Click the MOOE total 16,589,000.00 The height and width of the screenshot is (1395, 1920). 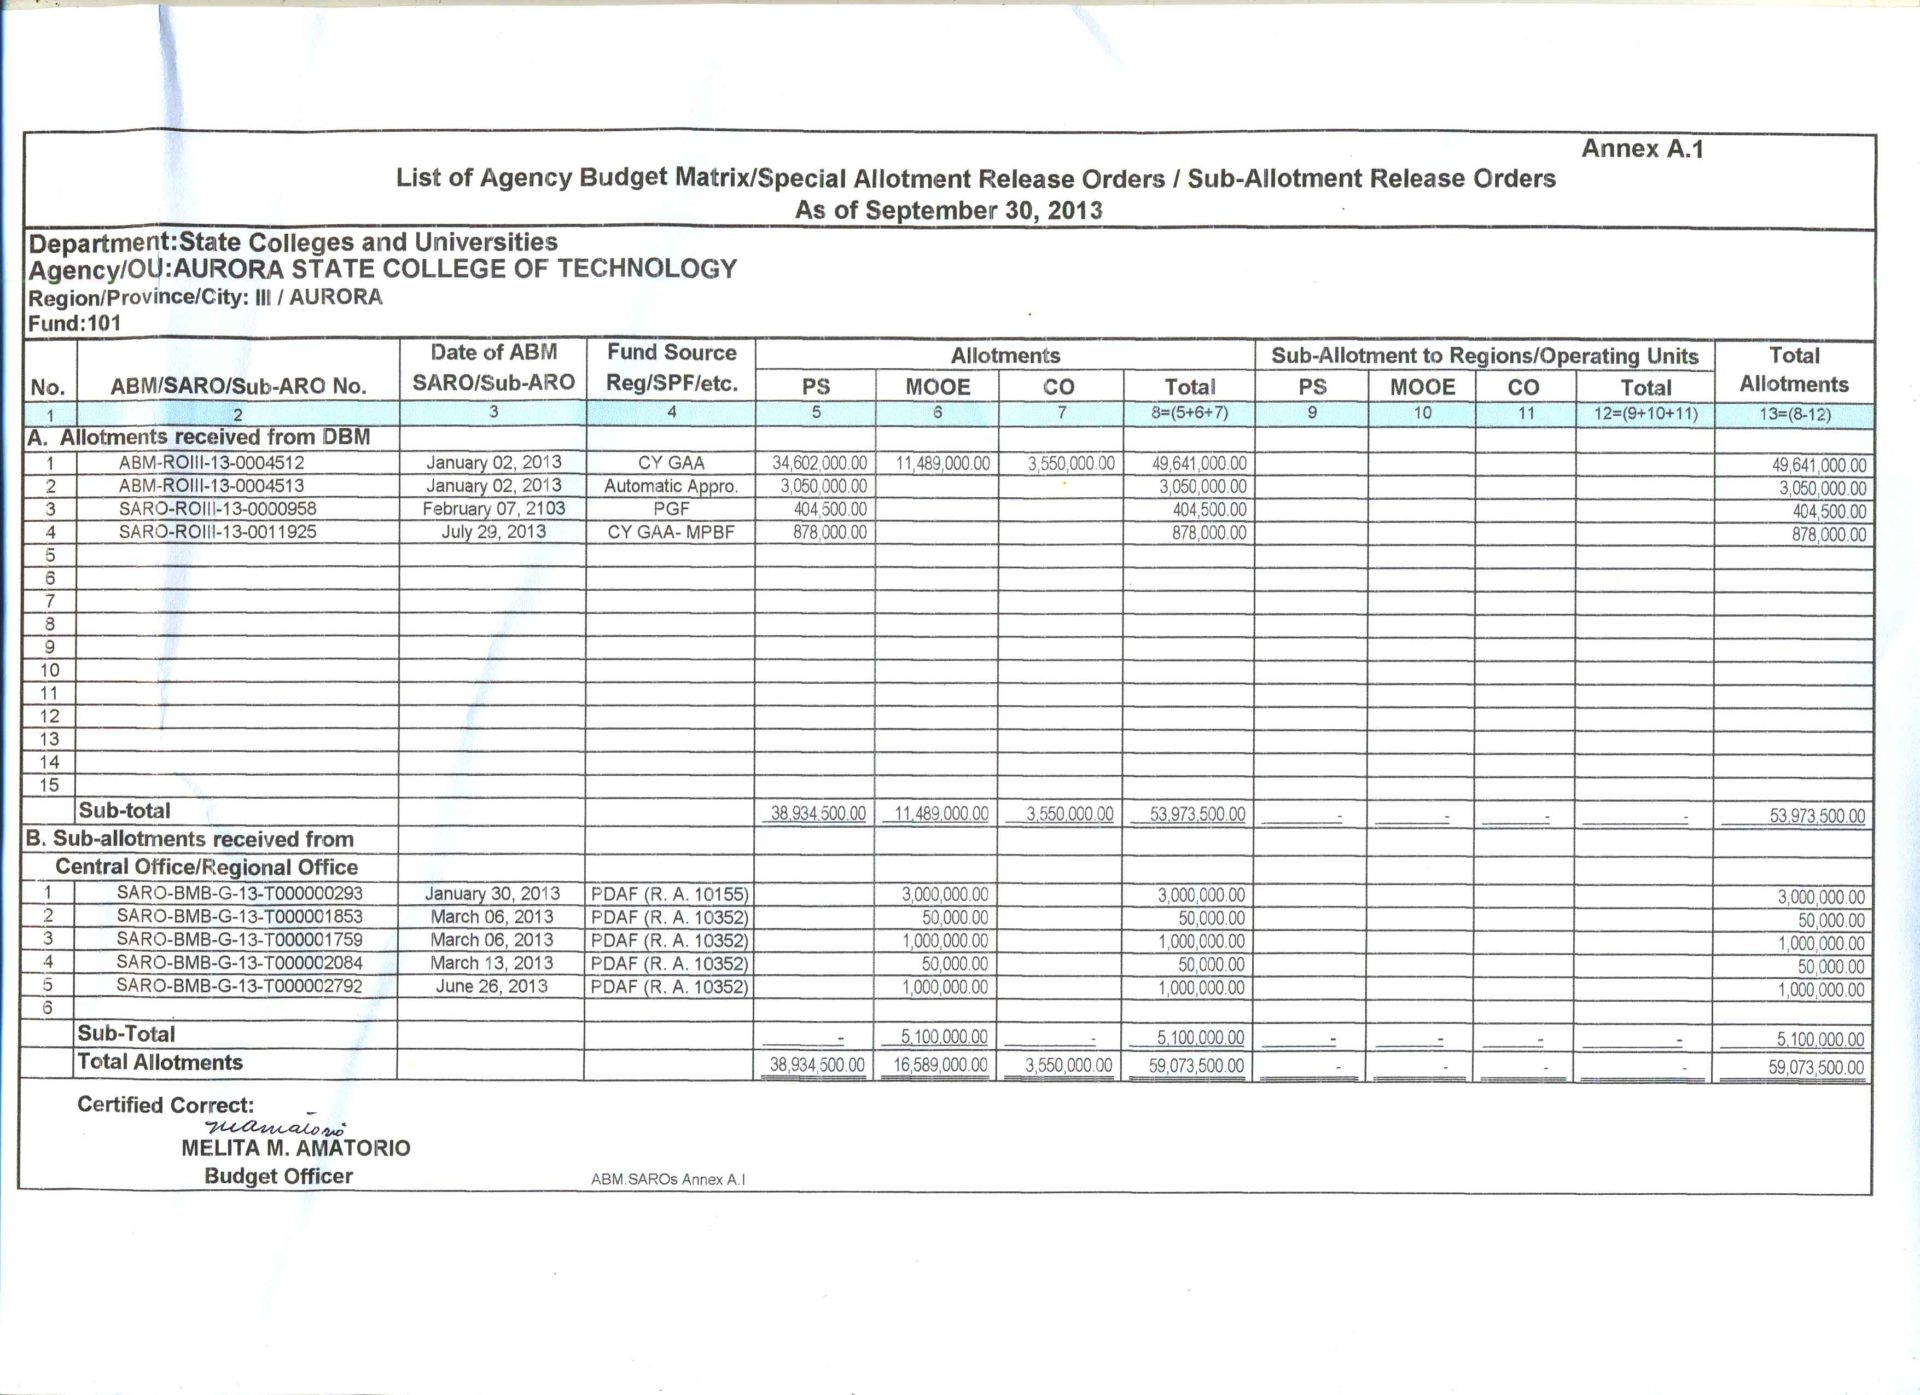click(940, 1066)
